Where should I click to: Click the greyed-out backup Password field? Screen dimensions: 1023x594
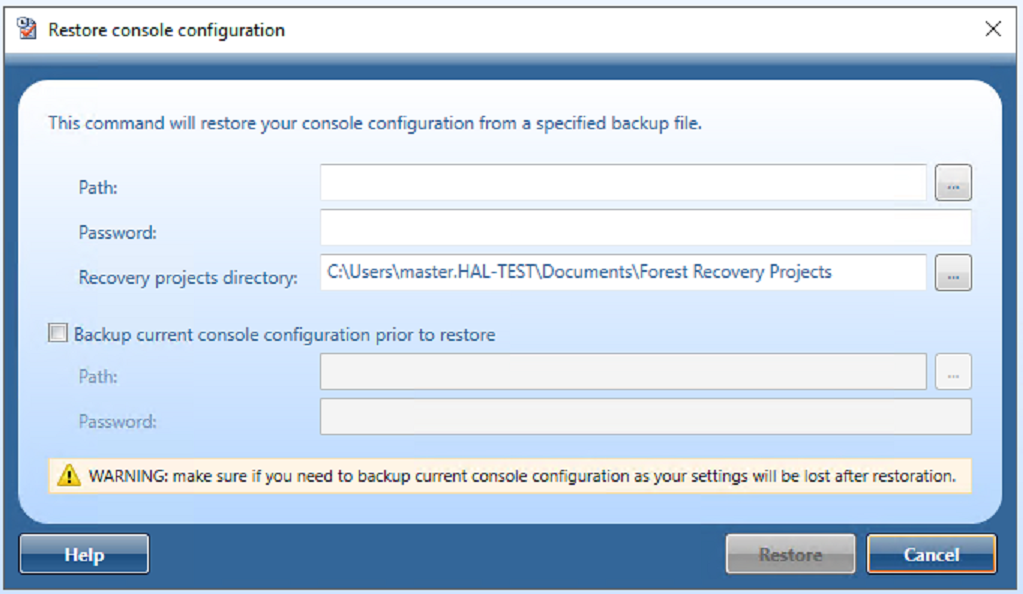[x=645, y=417]
